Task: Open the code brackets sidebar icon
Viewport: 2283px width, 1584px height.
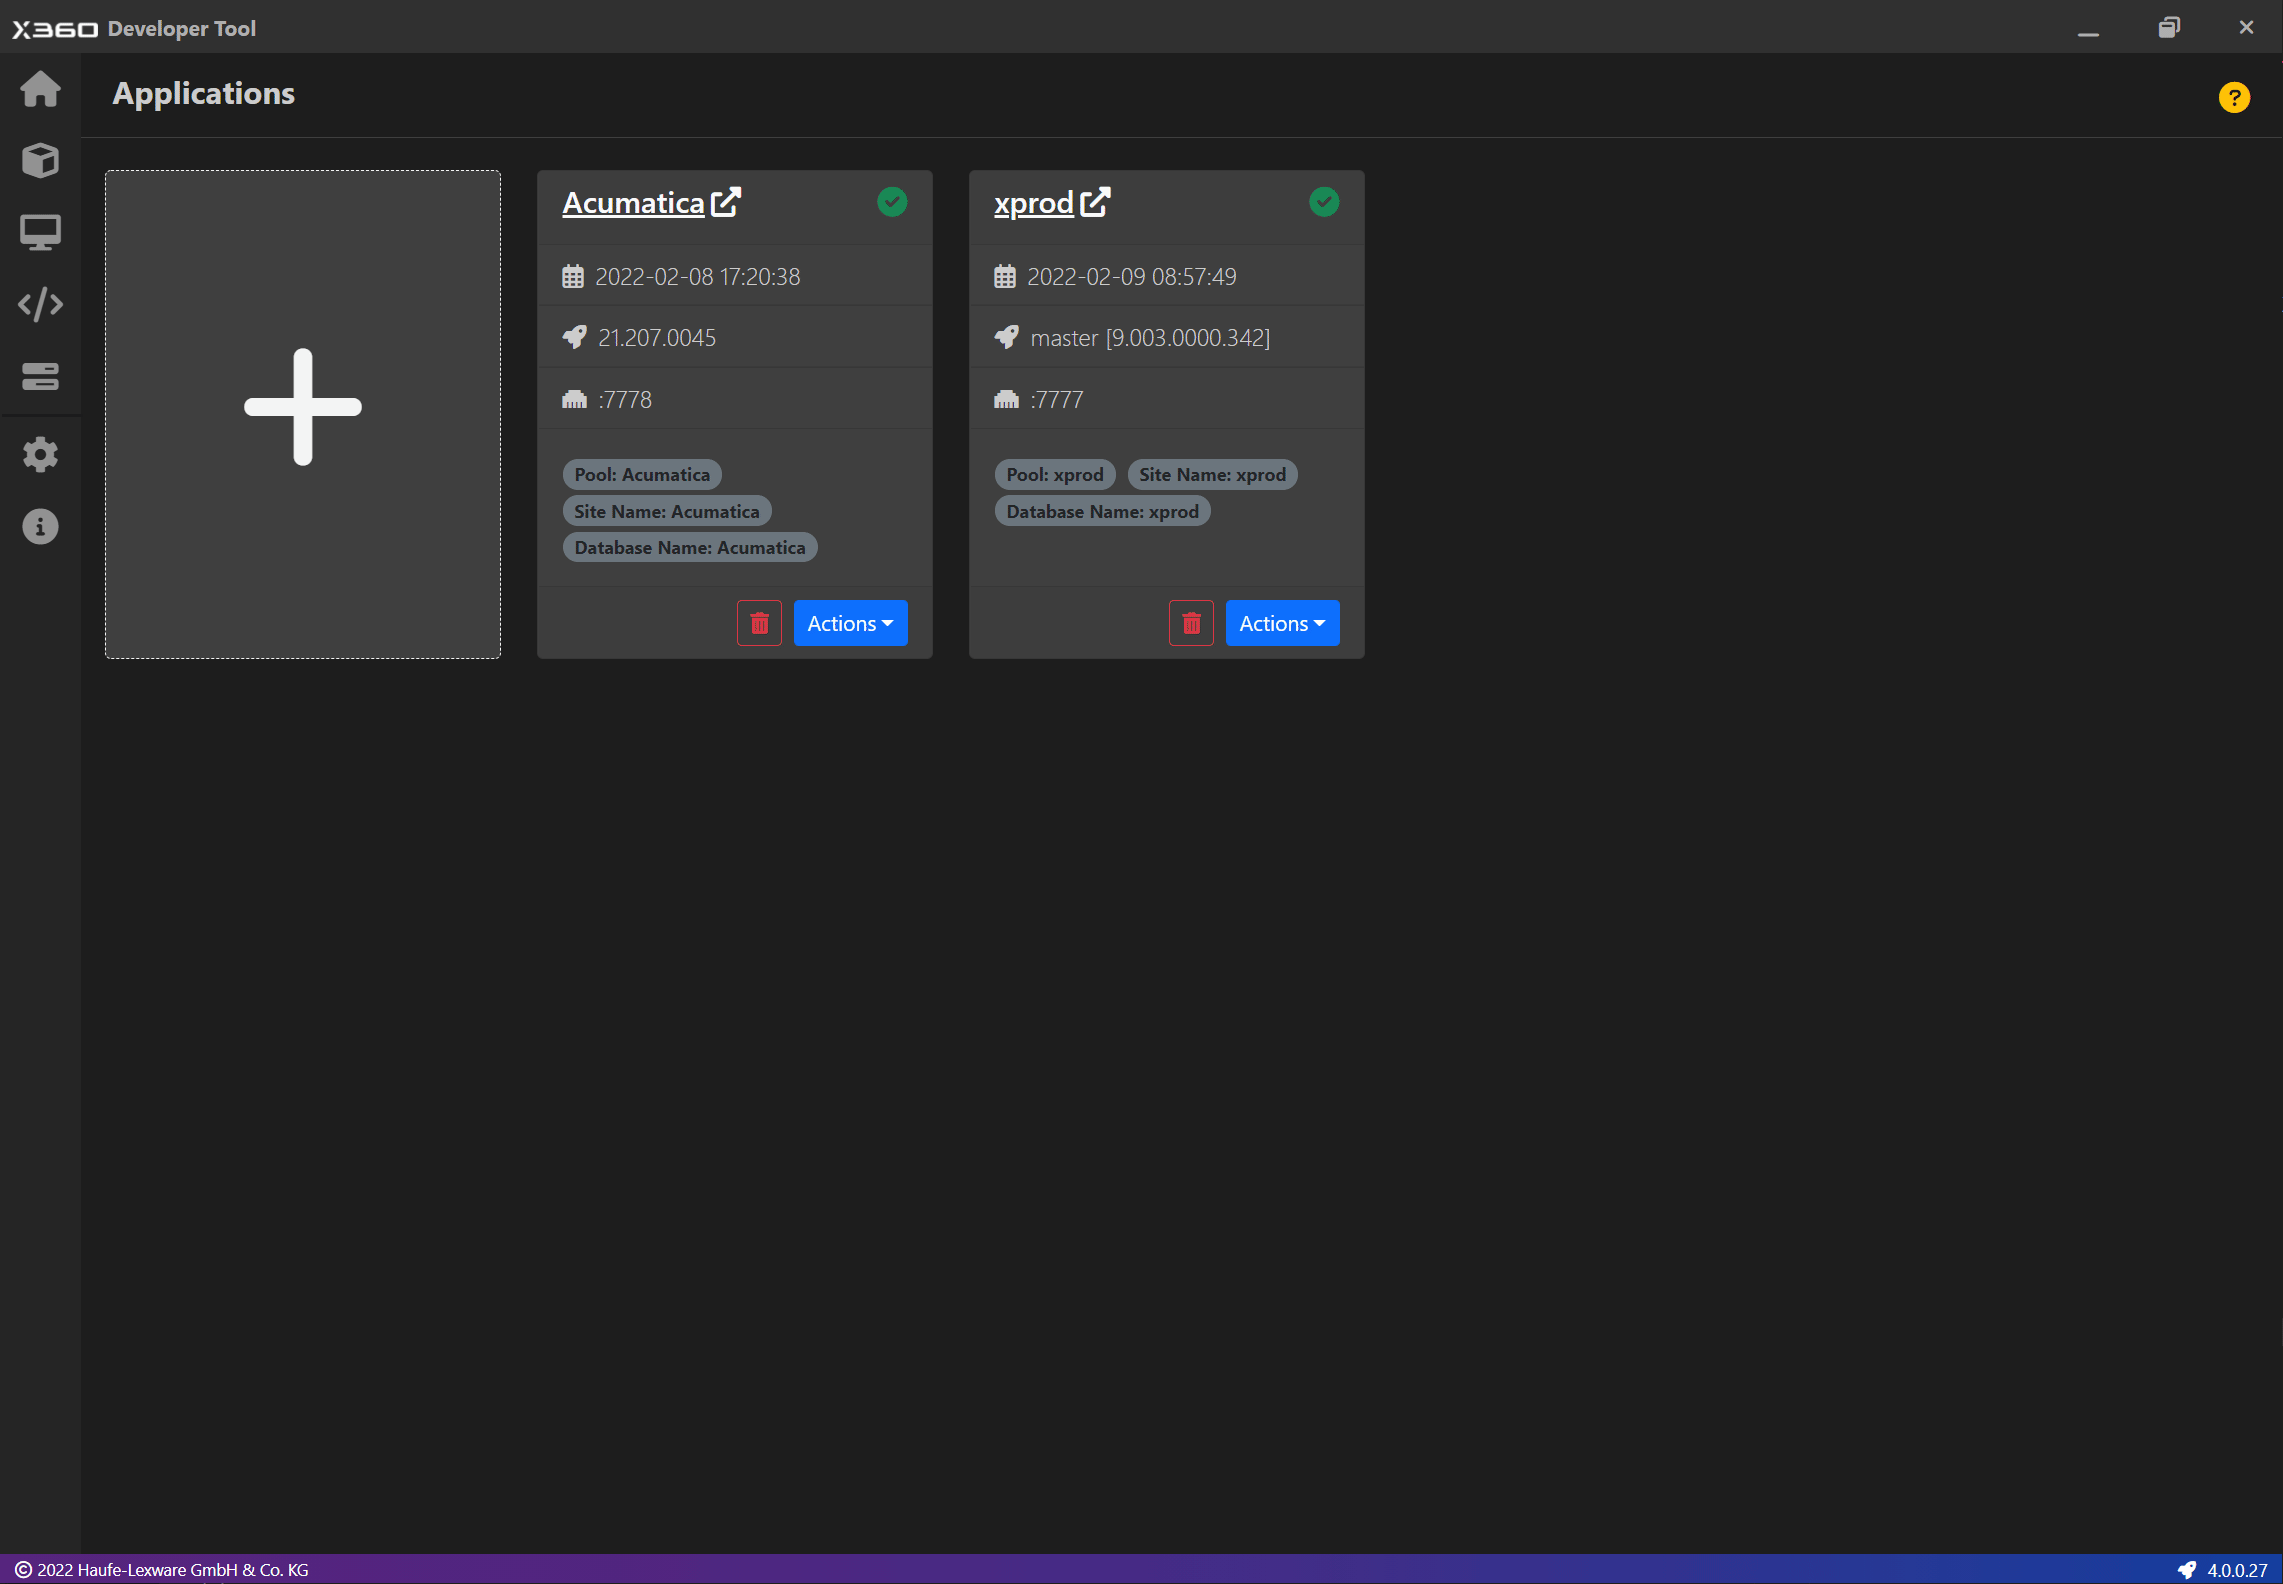Action: 40,304
